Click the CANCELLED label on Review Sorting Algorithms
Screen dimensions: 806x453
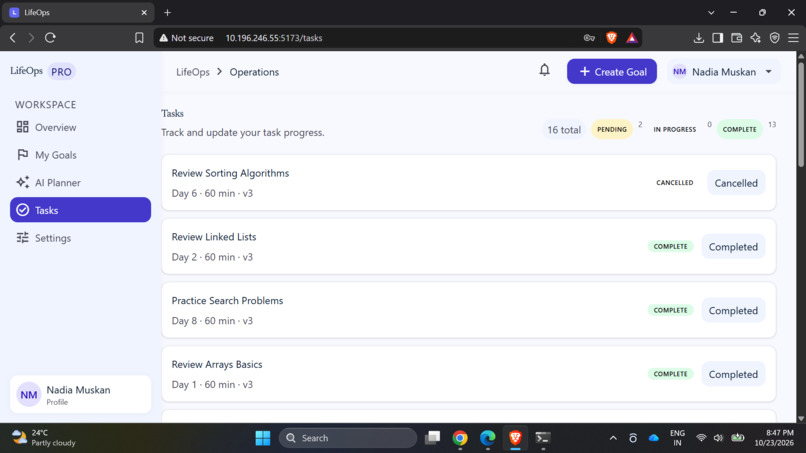(x=674, y=183)
